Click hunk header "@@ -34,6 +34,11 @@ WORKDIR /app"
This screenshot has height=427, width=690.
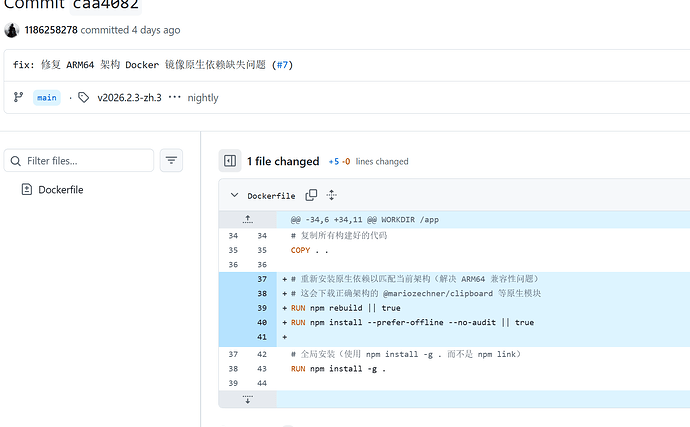(364, 220)
